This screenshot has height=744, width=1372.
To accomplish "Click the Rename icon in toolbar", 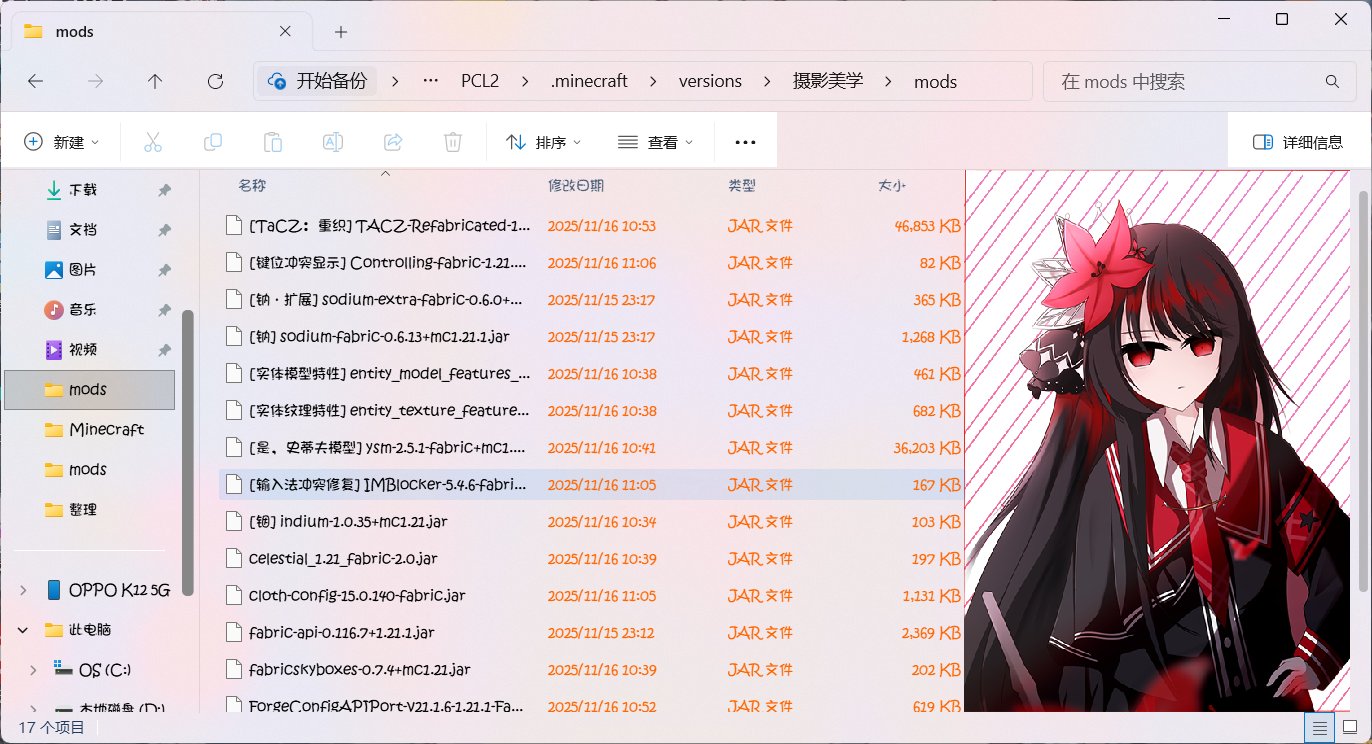I will tap(333, 142).
